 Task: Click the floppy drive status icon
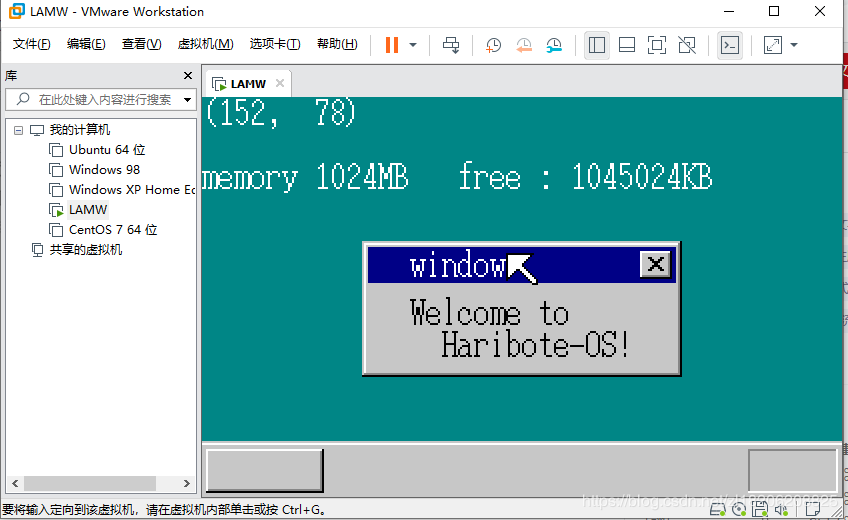click(760, 509)
